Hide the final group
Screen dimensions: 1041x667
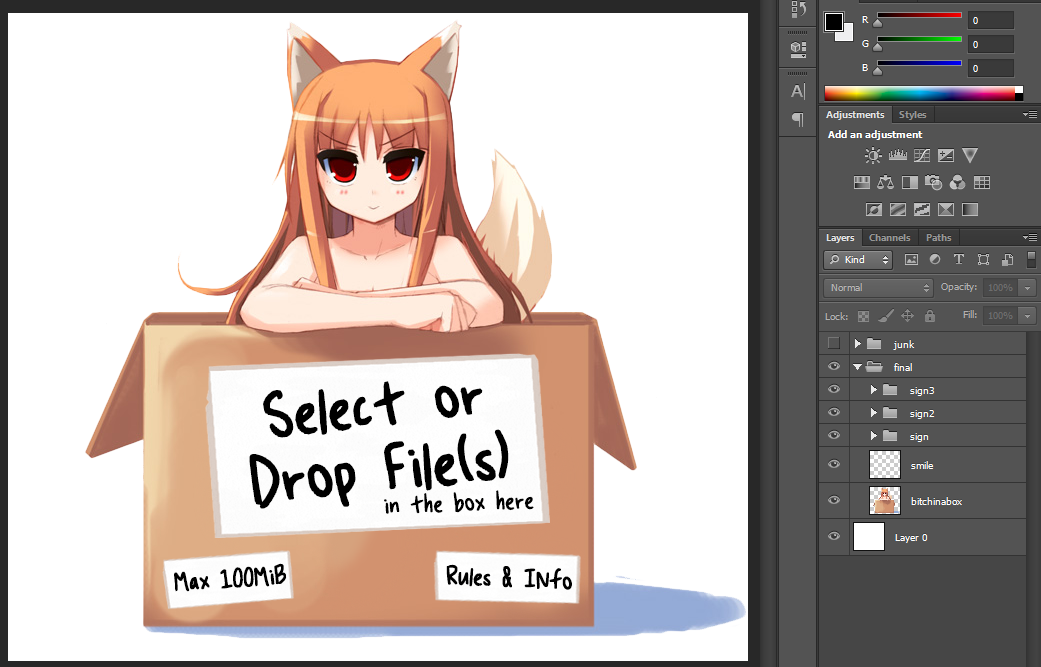click(x=834, y=366)
